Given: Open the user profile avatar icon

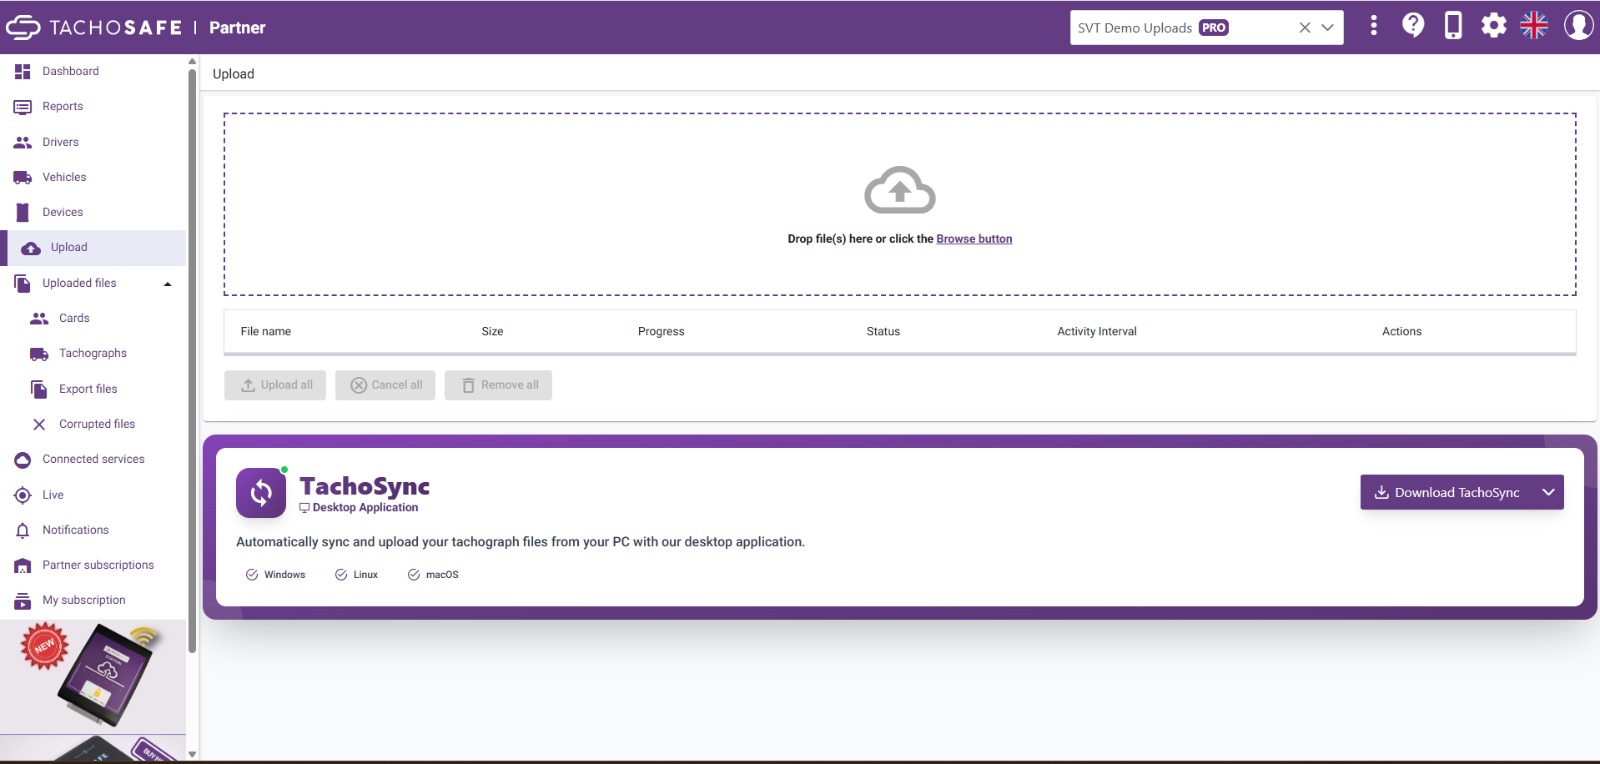Looking at the screenshot, I should tap(1578, 26).
